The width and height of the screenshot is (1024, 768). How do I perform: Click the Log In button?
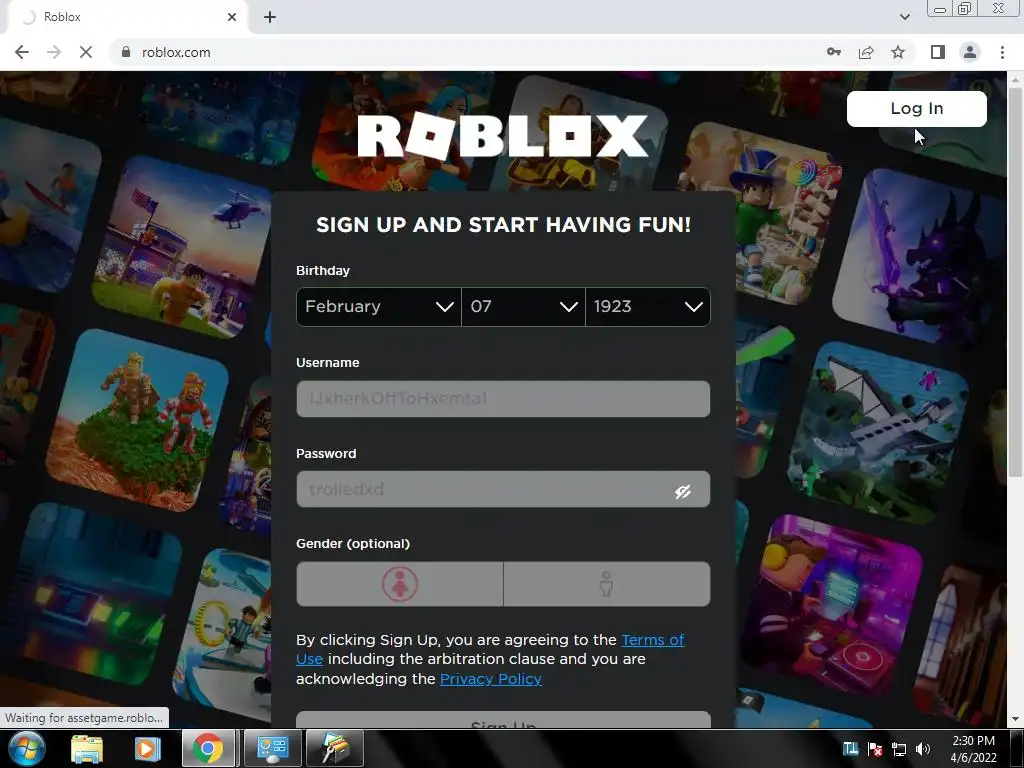point(916,108)
